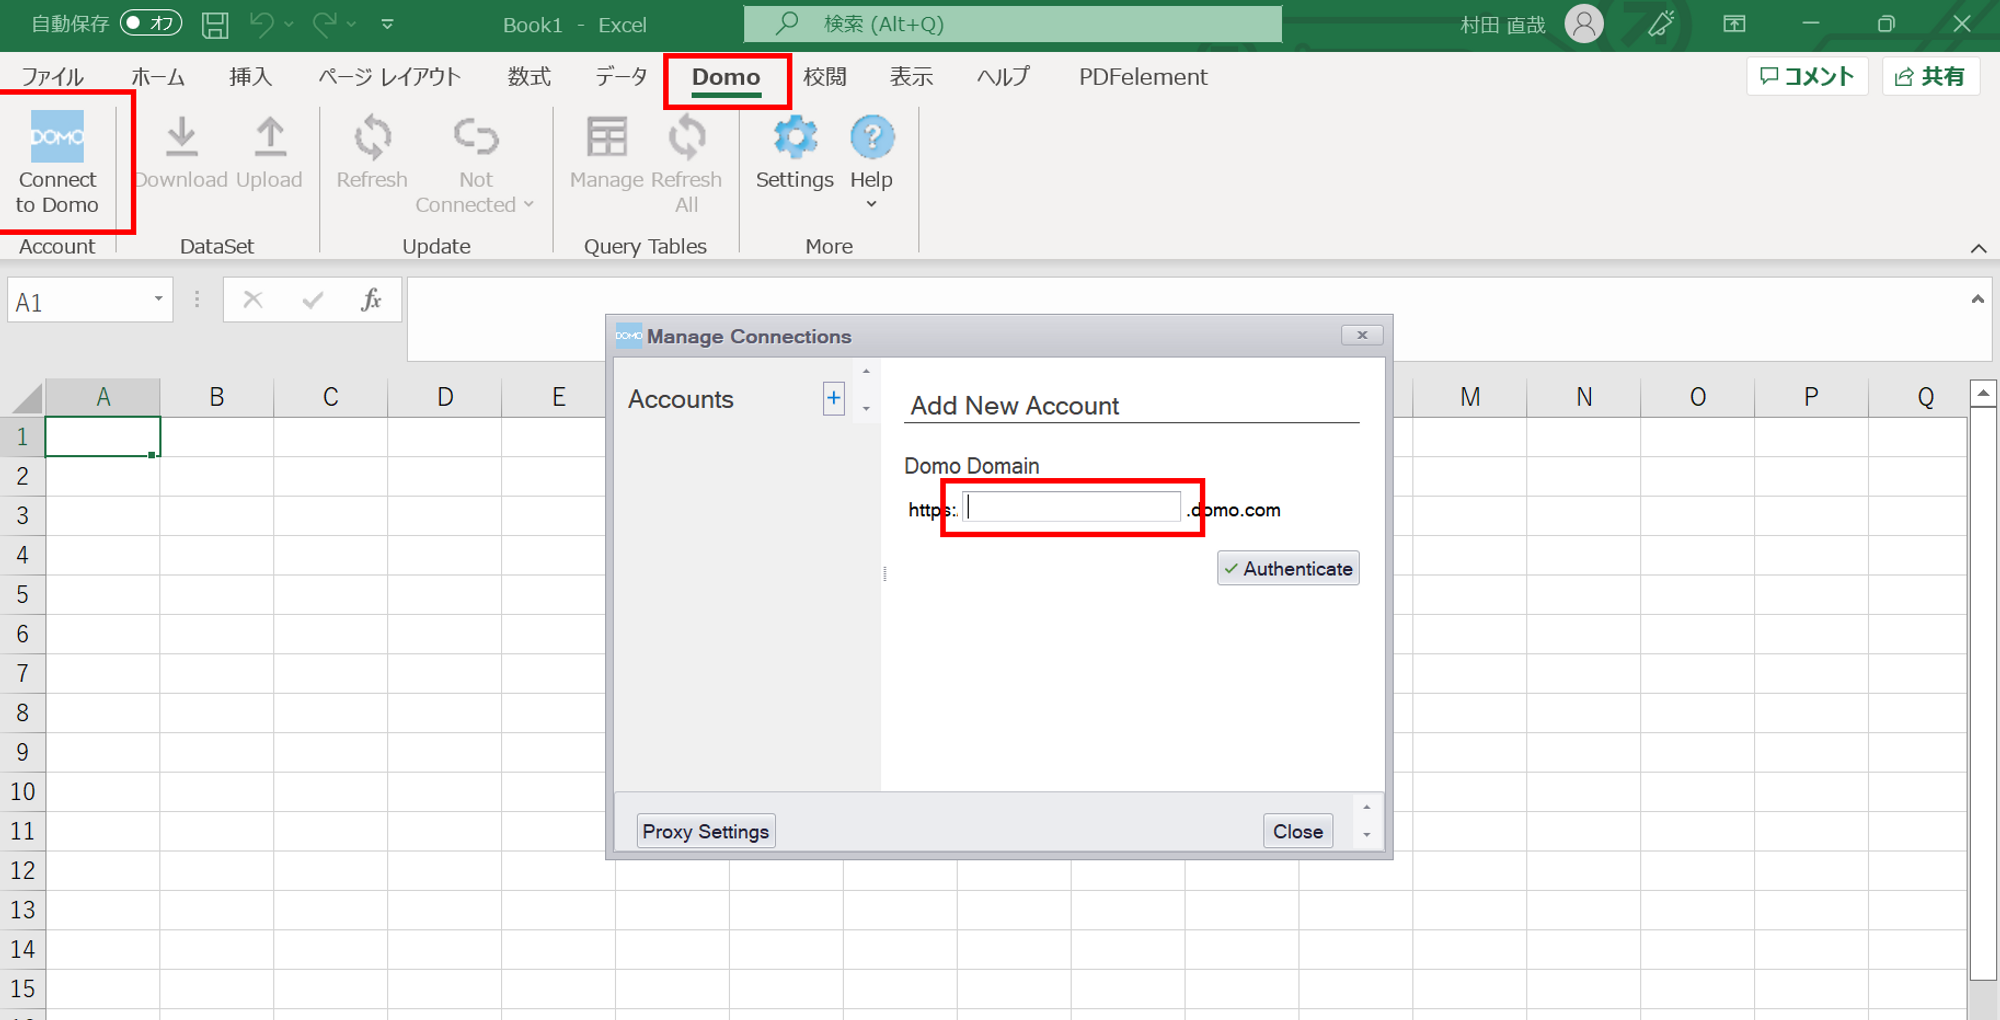Switch to the ホーム tab

tap(158, 77)
